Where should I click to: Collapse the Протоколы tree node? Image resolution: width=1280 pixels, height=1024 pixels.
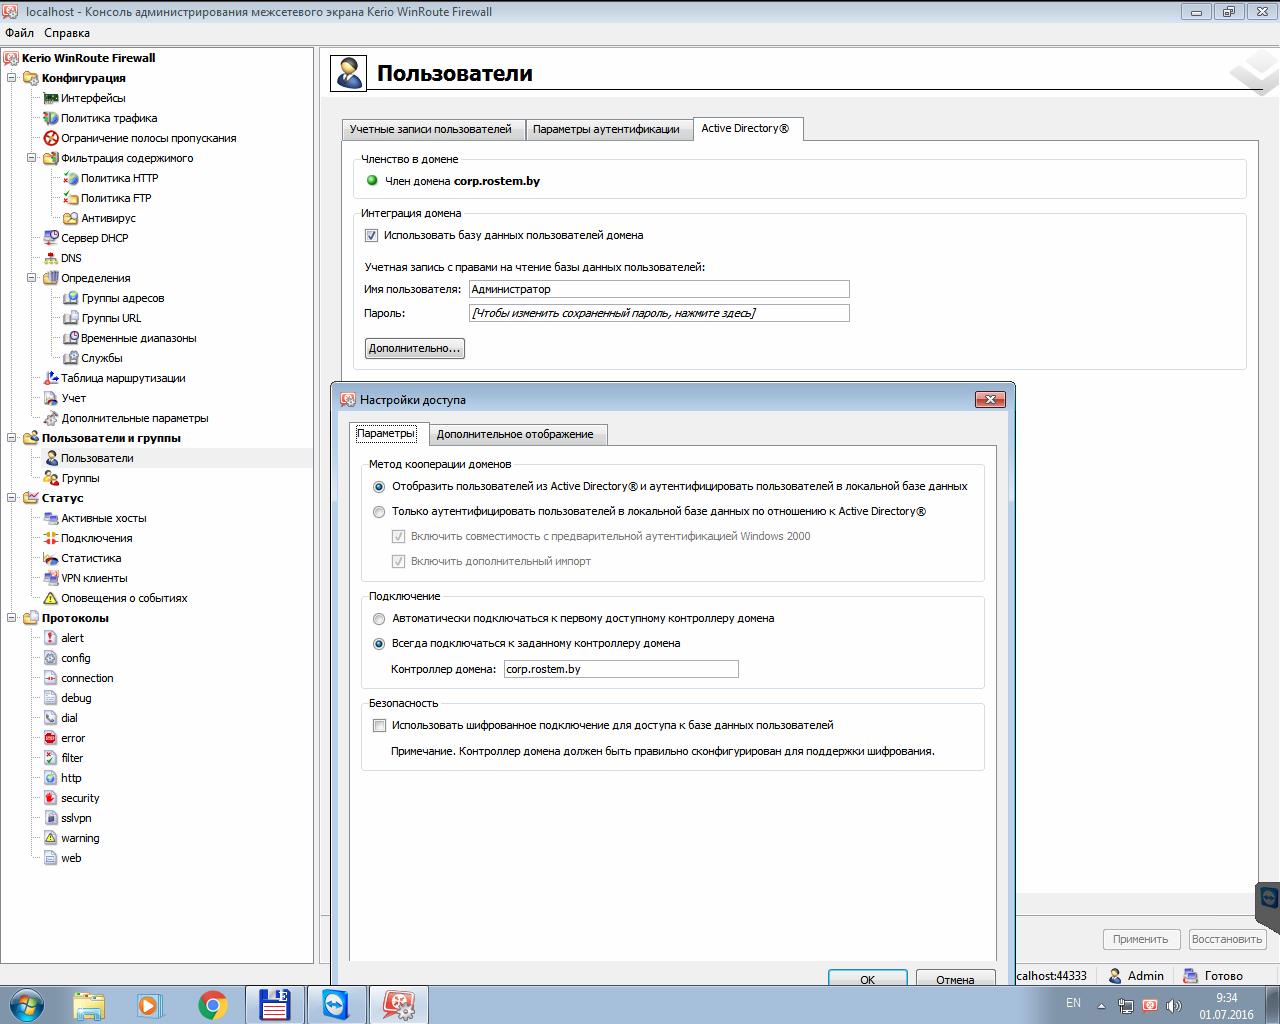tap(12, 618)
